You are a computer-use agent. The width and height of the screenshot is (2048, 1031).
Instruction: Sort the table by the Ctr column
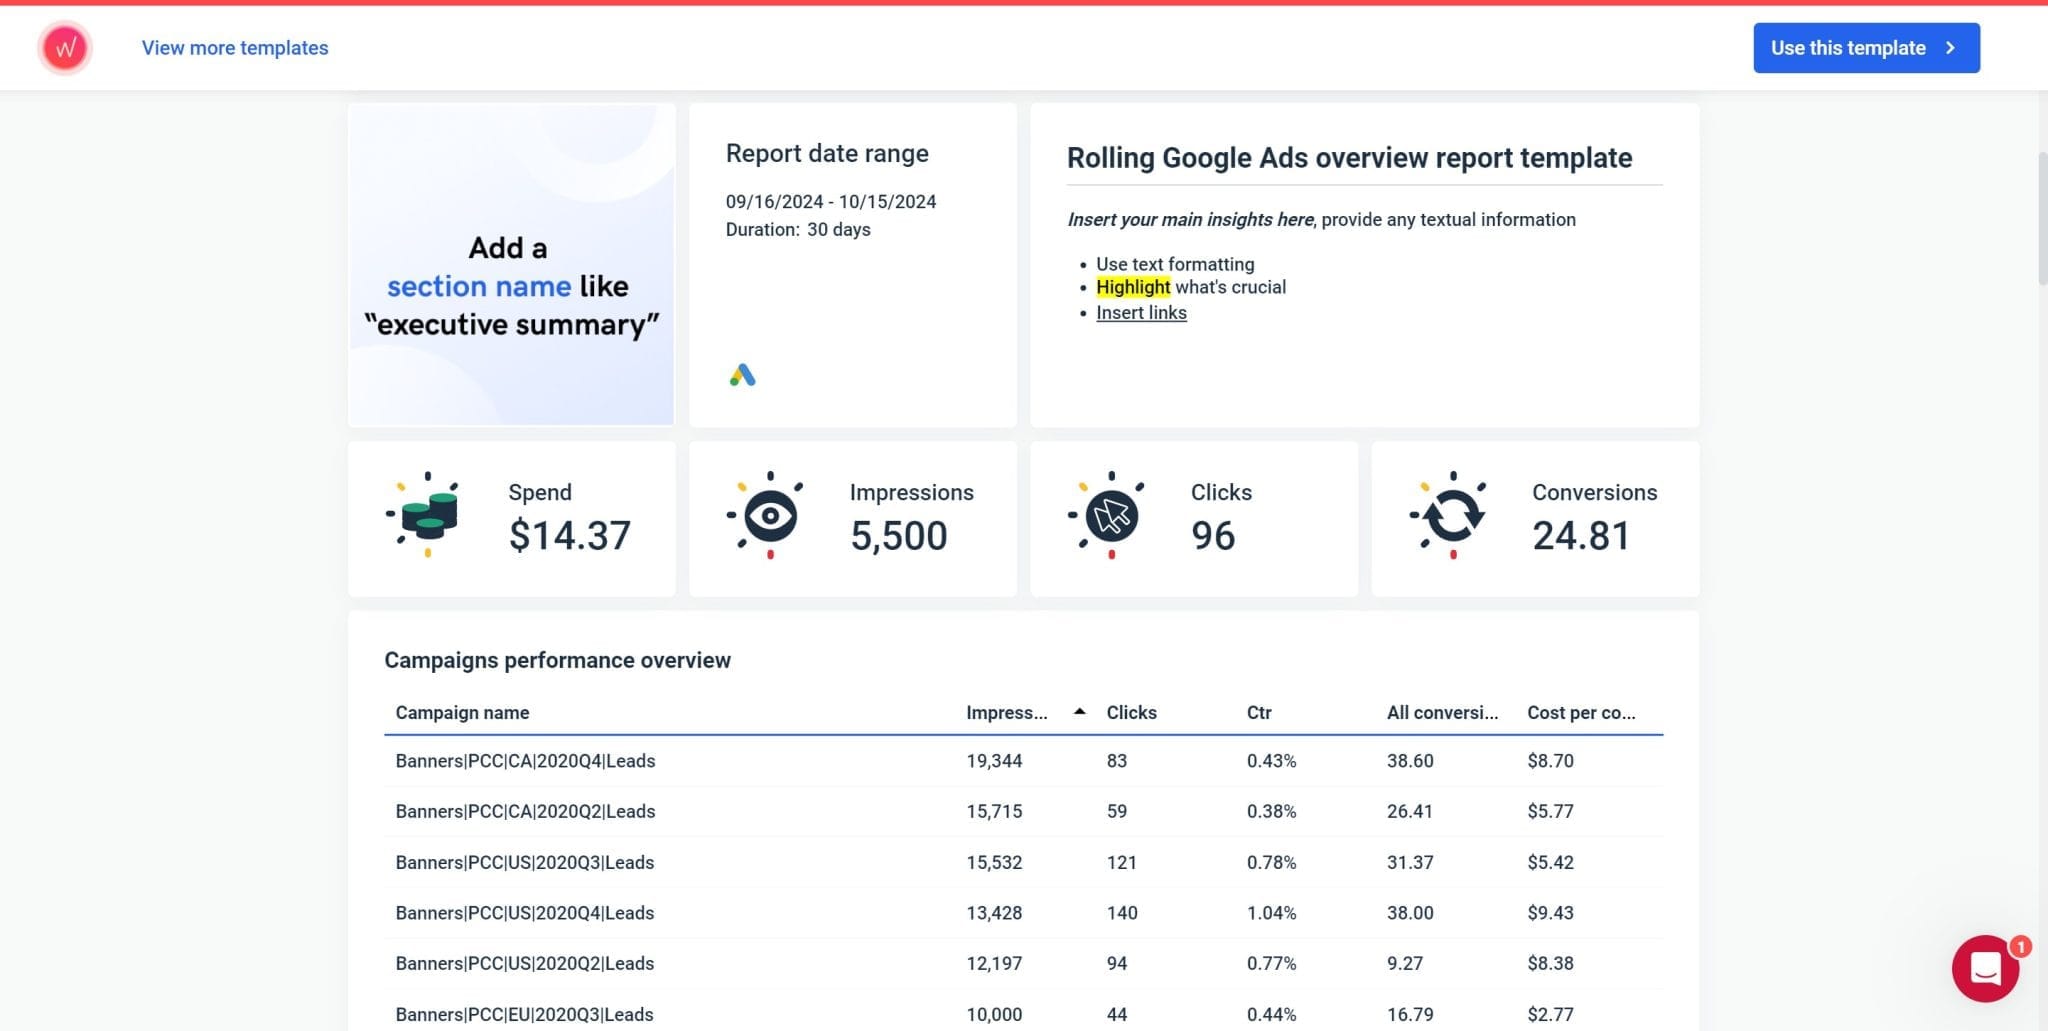point(1258,712)
